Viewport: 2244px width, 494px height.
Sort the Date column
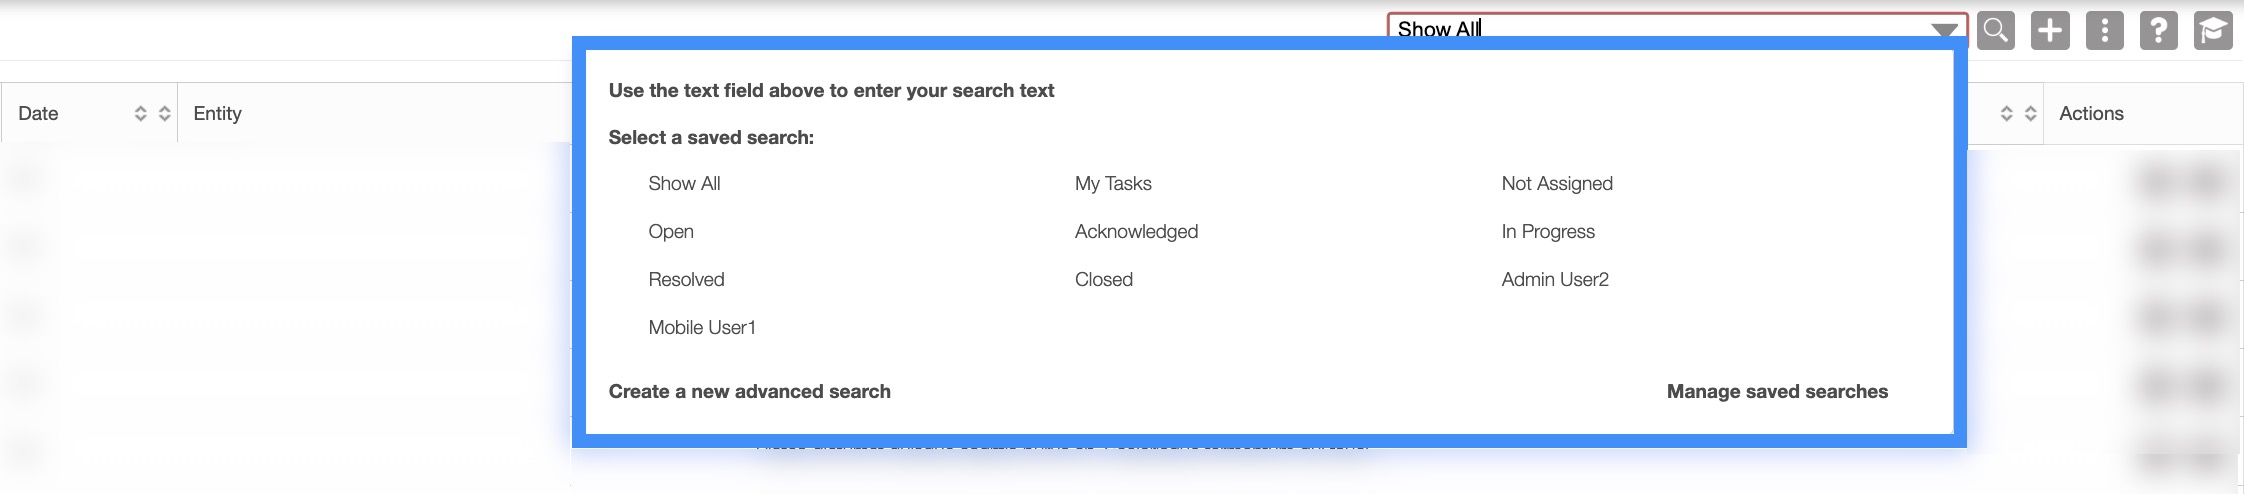point(140,114)
